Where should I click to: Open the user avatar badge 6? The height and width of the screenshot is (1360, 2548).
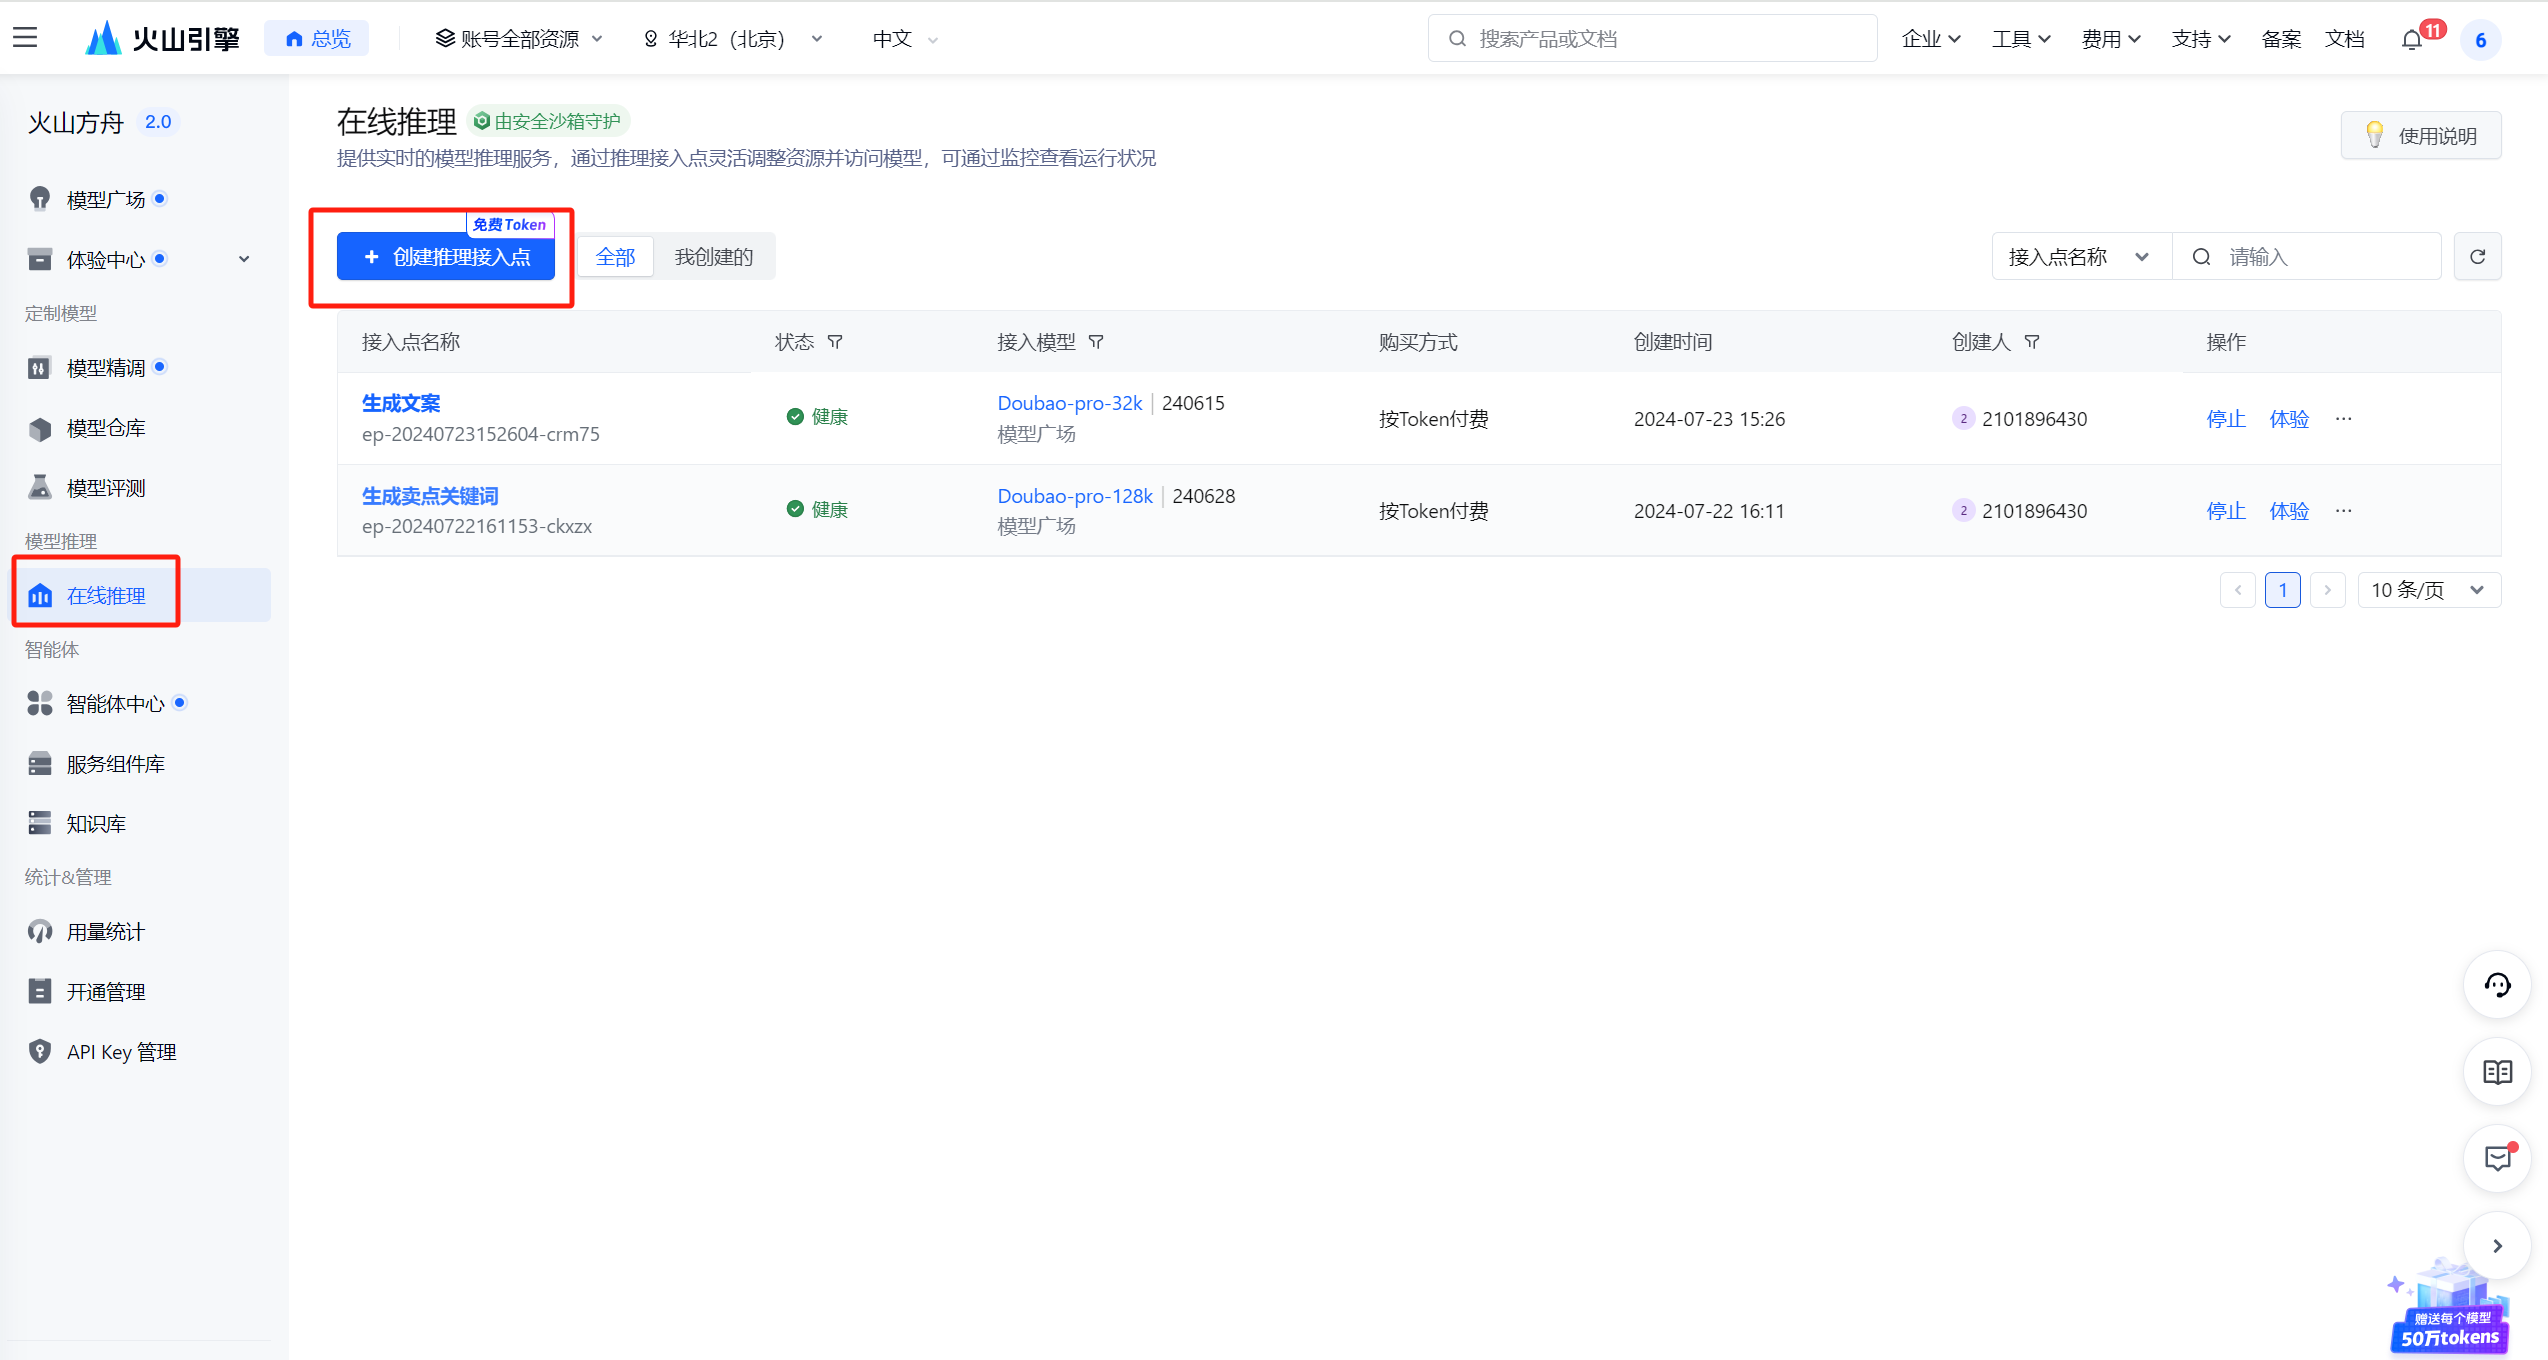(2480, 40)
